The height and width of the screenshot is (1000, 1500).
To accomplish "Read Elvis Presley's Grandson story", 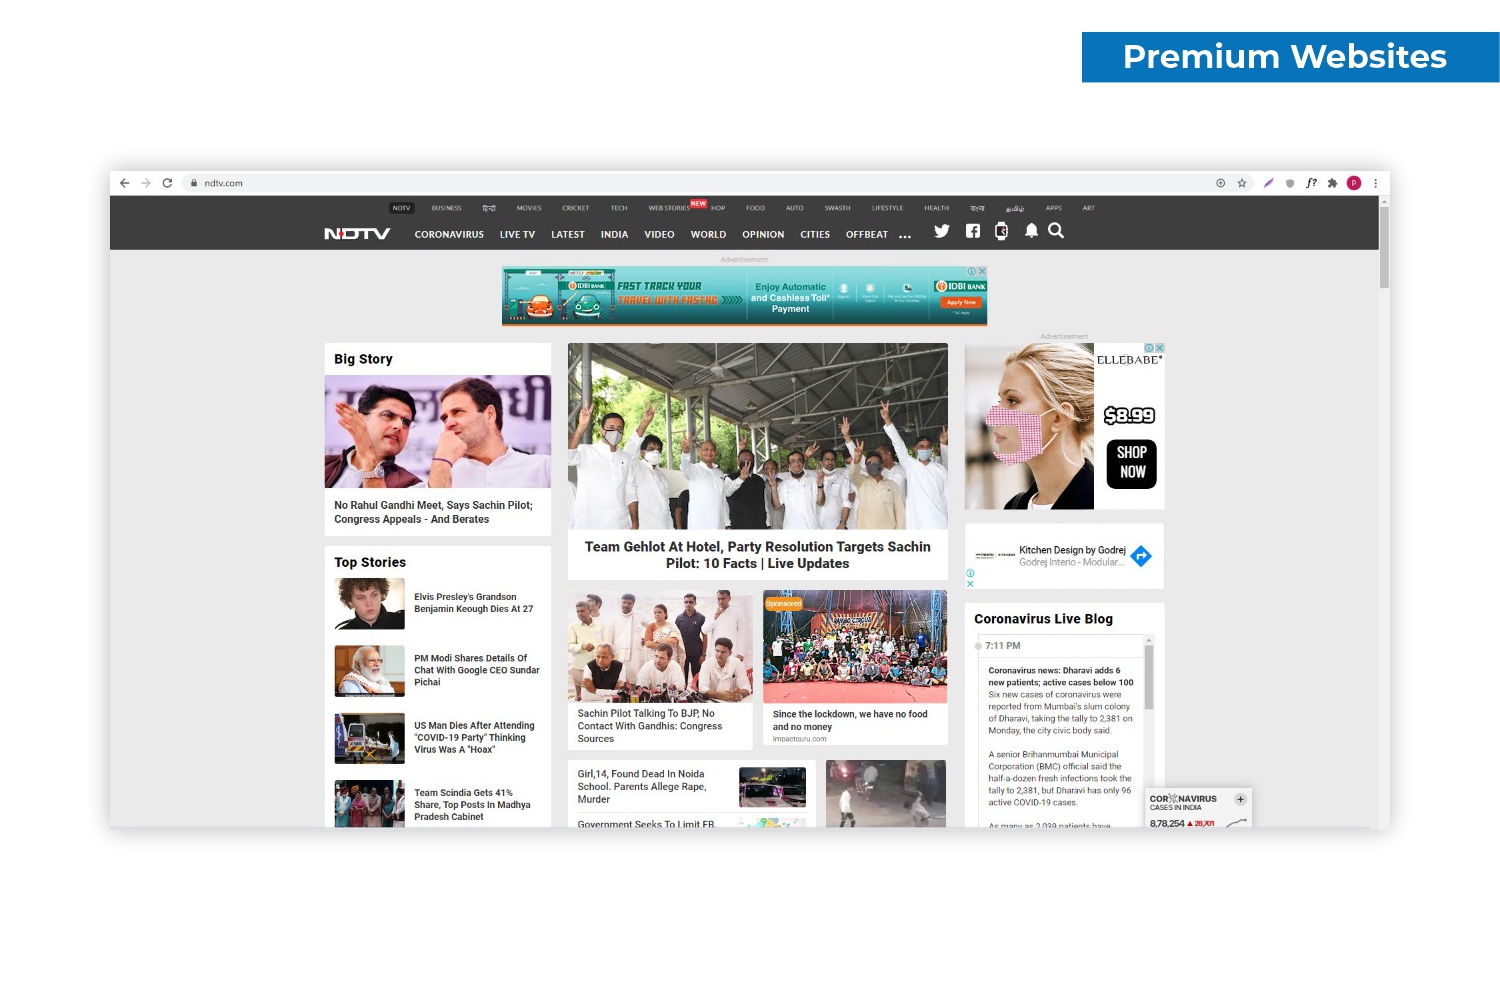I will [473, 603].
